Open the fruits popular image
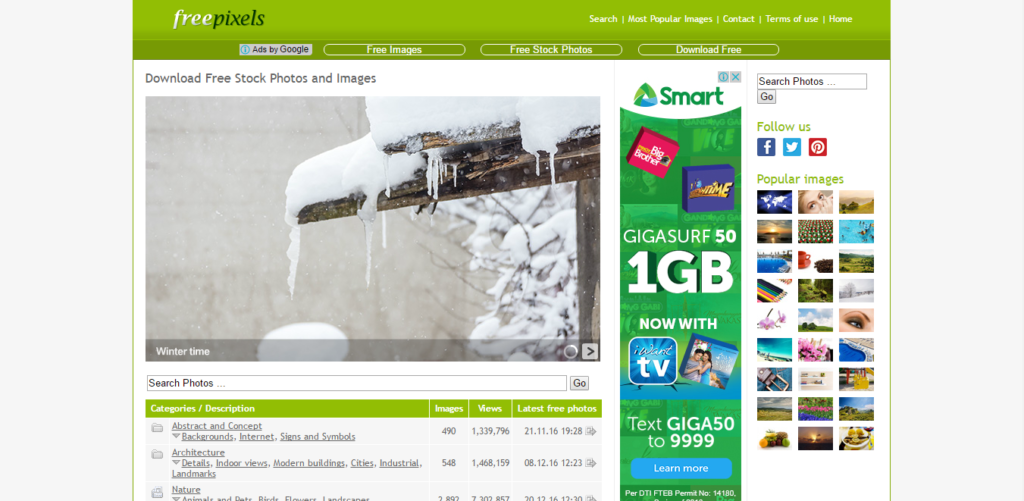Image resolution: width=1024 pixels, height=501 pixels. pyautogui.click(x=775, y=438)
